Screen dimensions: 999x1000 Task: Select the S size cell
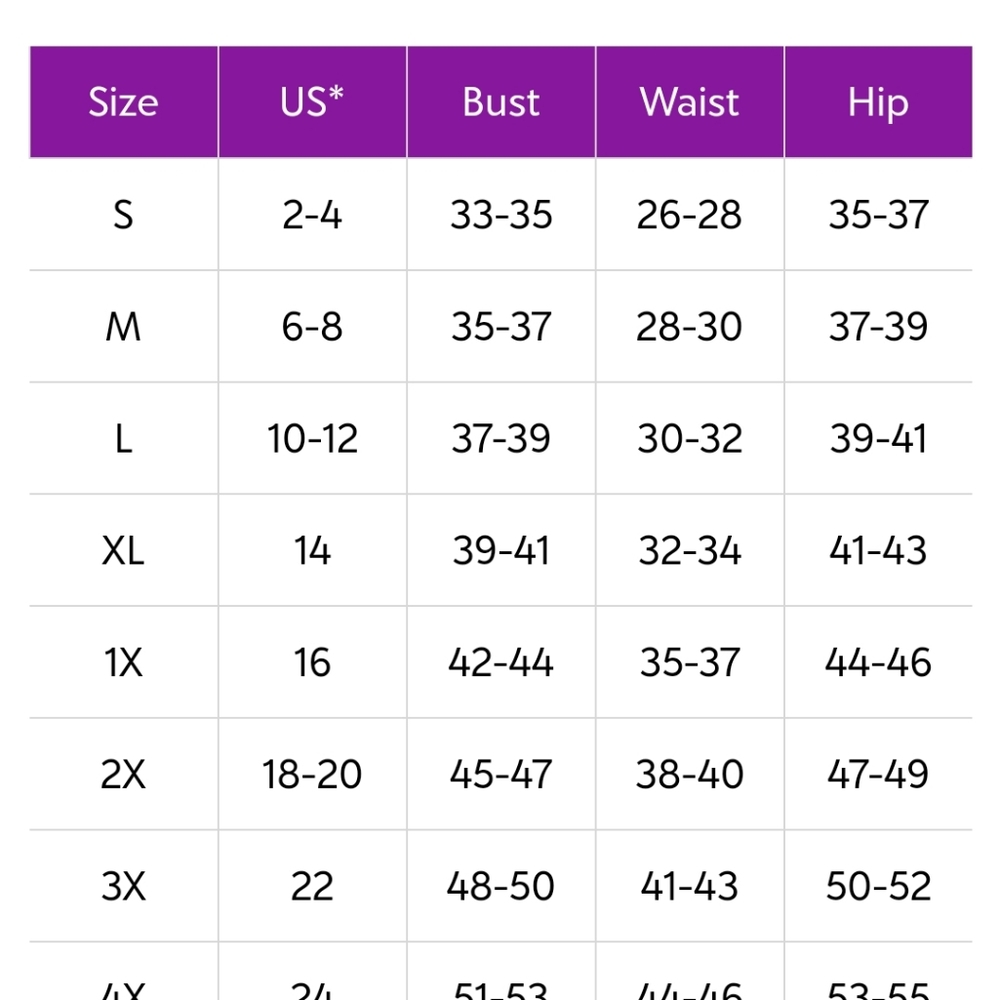click(x=123, y=214)
